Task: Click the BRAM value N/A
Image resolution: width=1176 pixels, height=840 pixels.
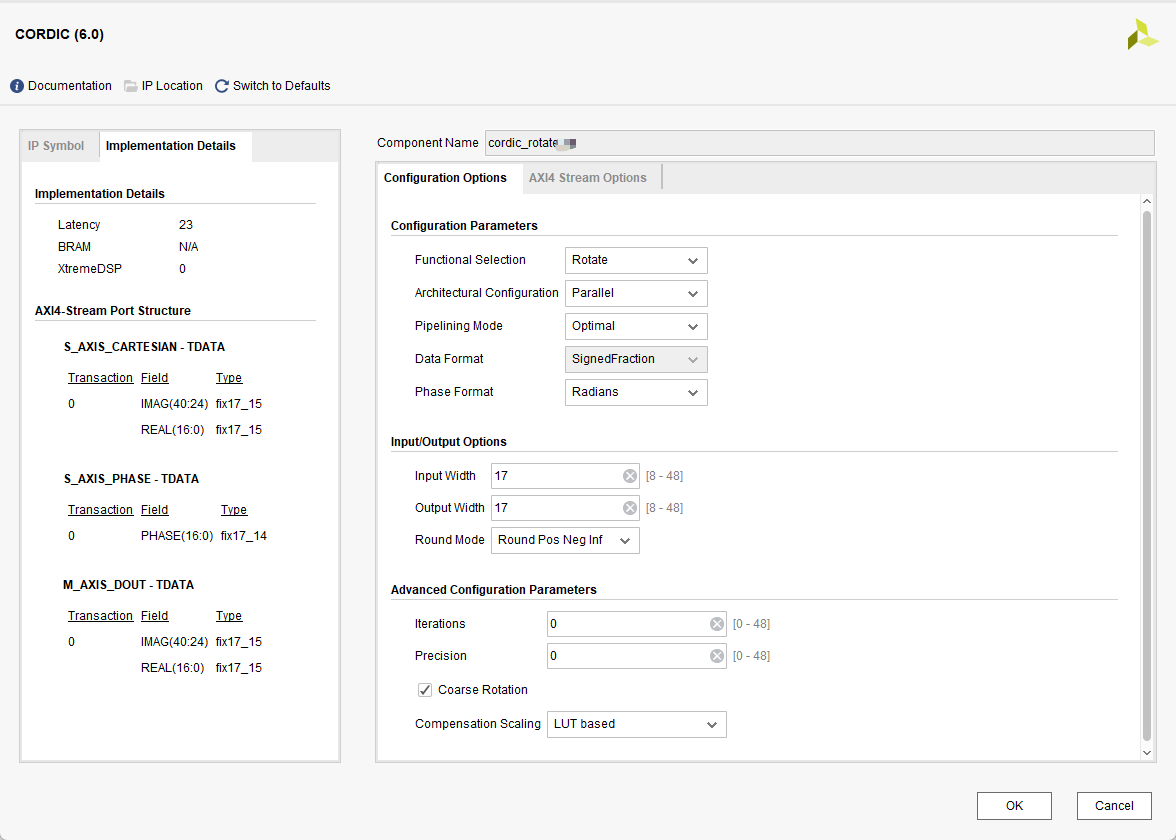Action: click(188, 247)
